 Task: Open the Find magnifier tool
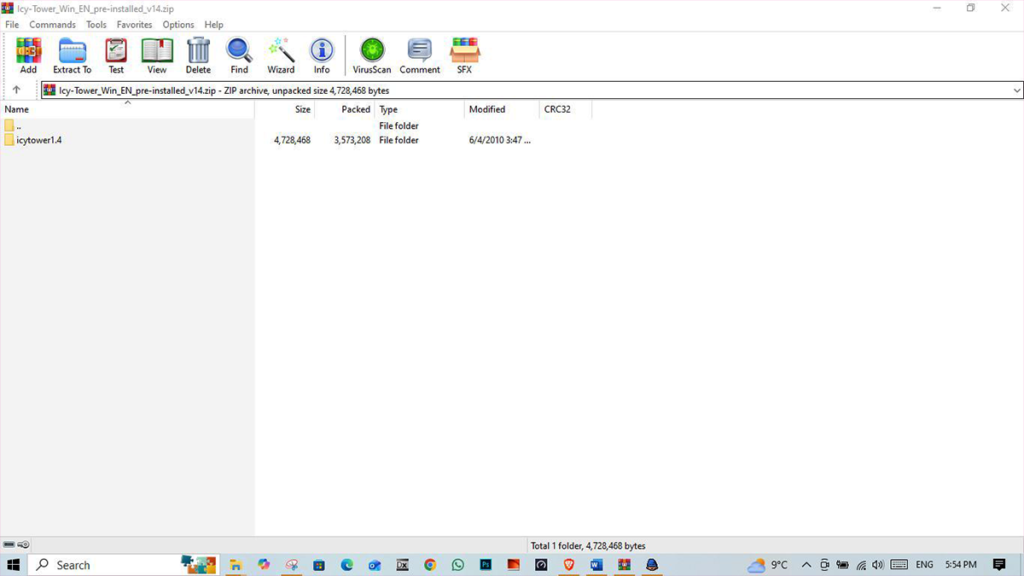click(x=239, y=55)
